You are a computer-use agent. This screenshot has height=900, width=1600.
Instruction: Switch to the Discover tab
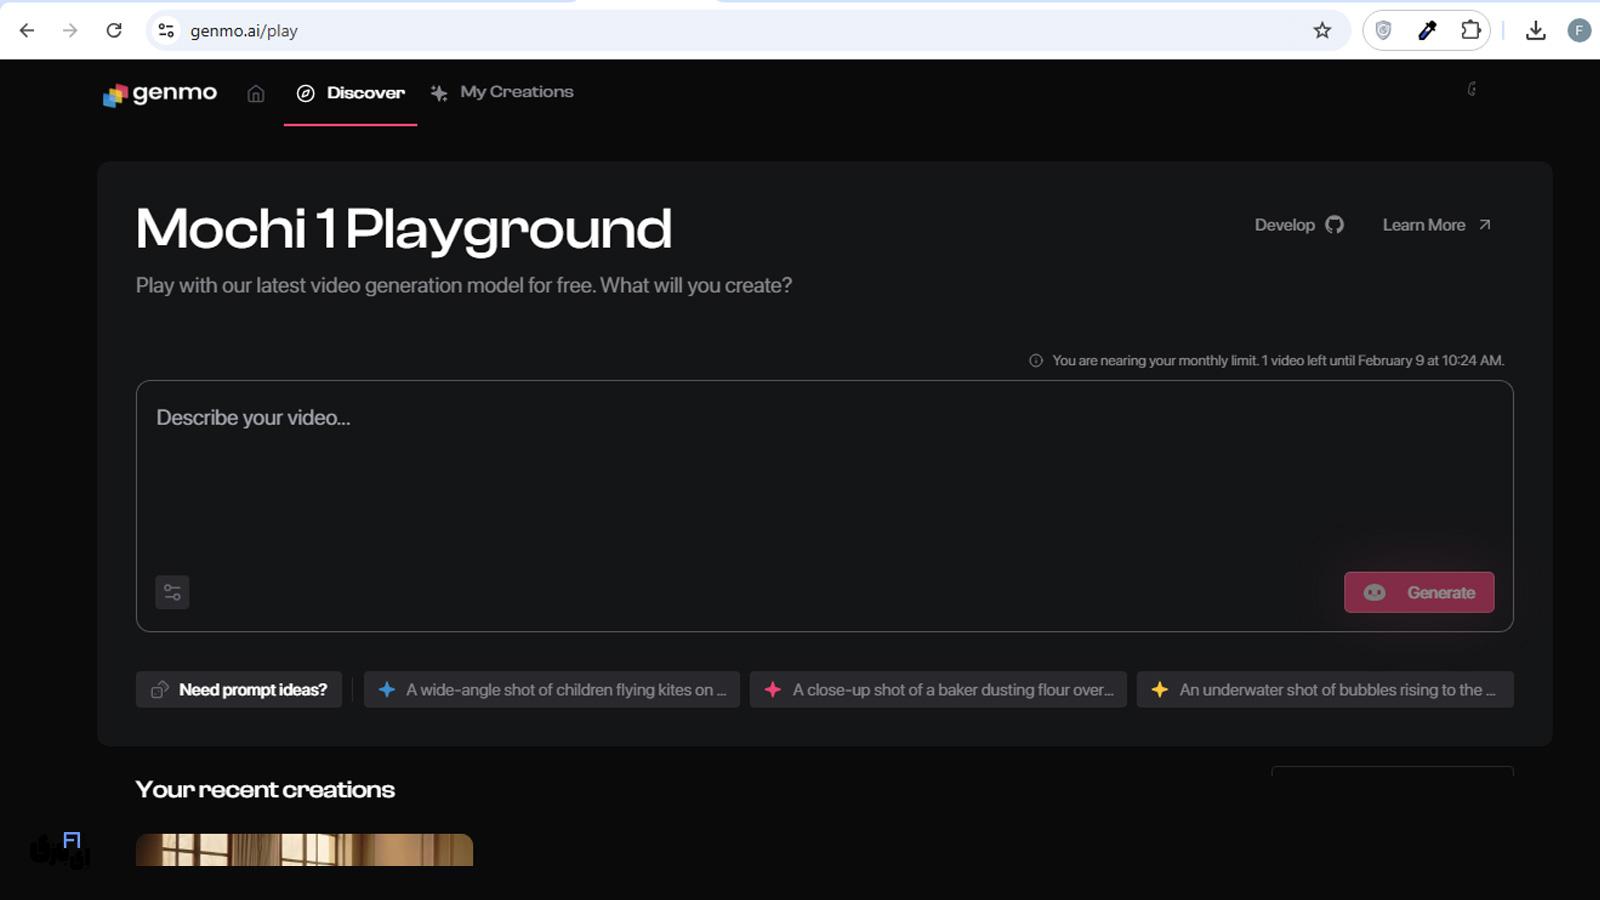351,92
